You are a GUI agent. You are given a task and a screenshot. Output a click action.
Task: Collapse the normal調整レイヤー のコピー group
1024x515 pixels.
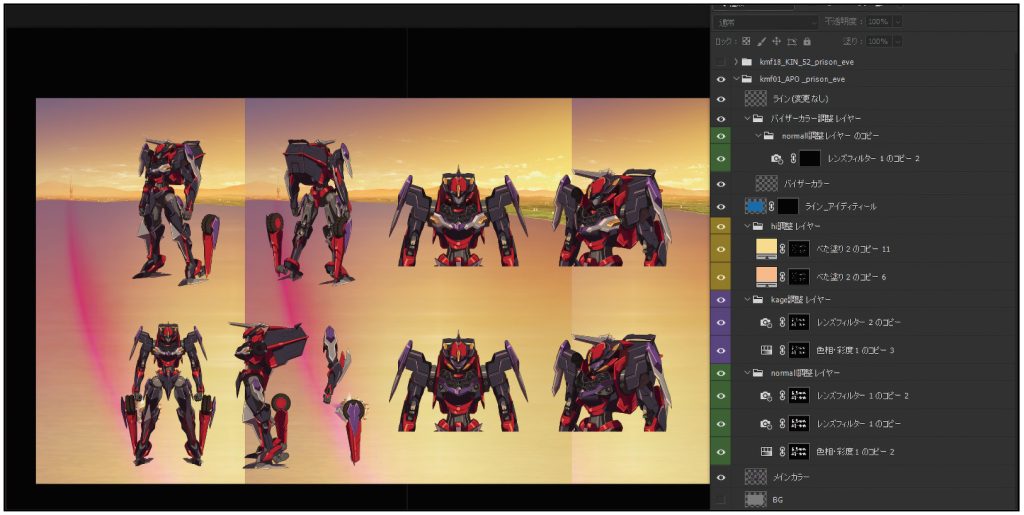pyautogui.click(x=759, y=136)
